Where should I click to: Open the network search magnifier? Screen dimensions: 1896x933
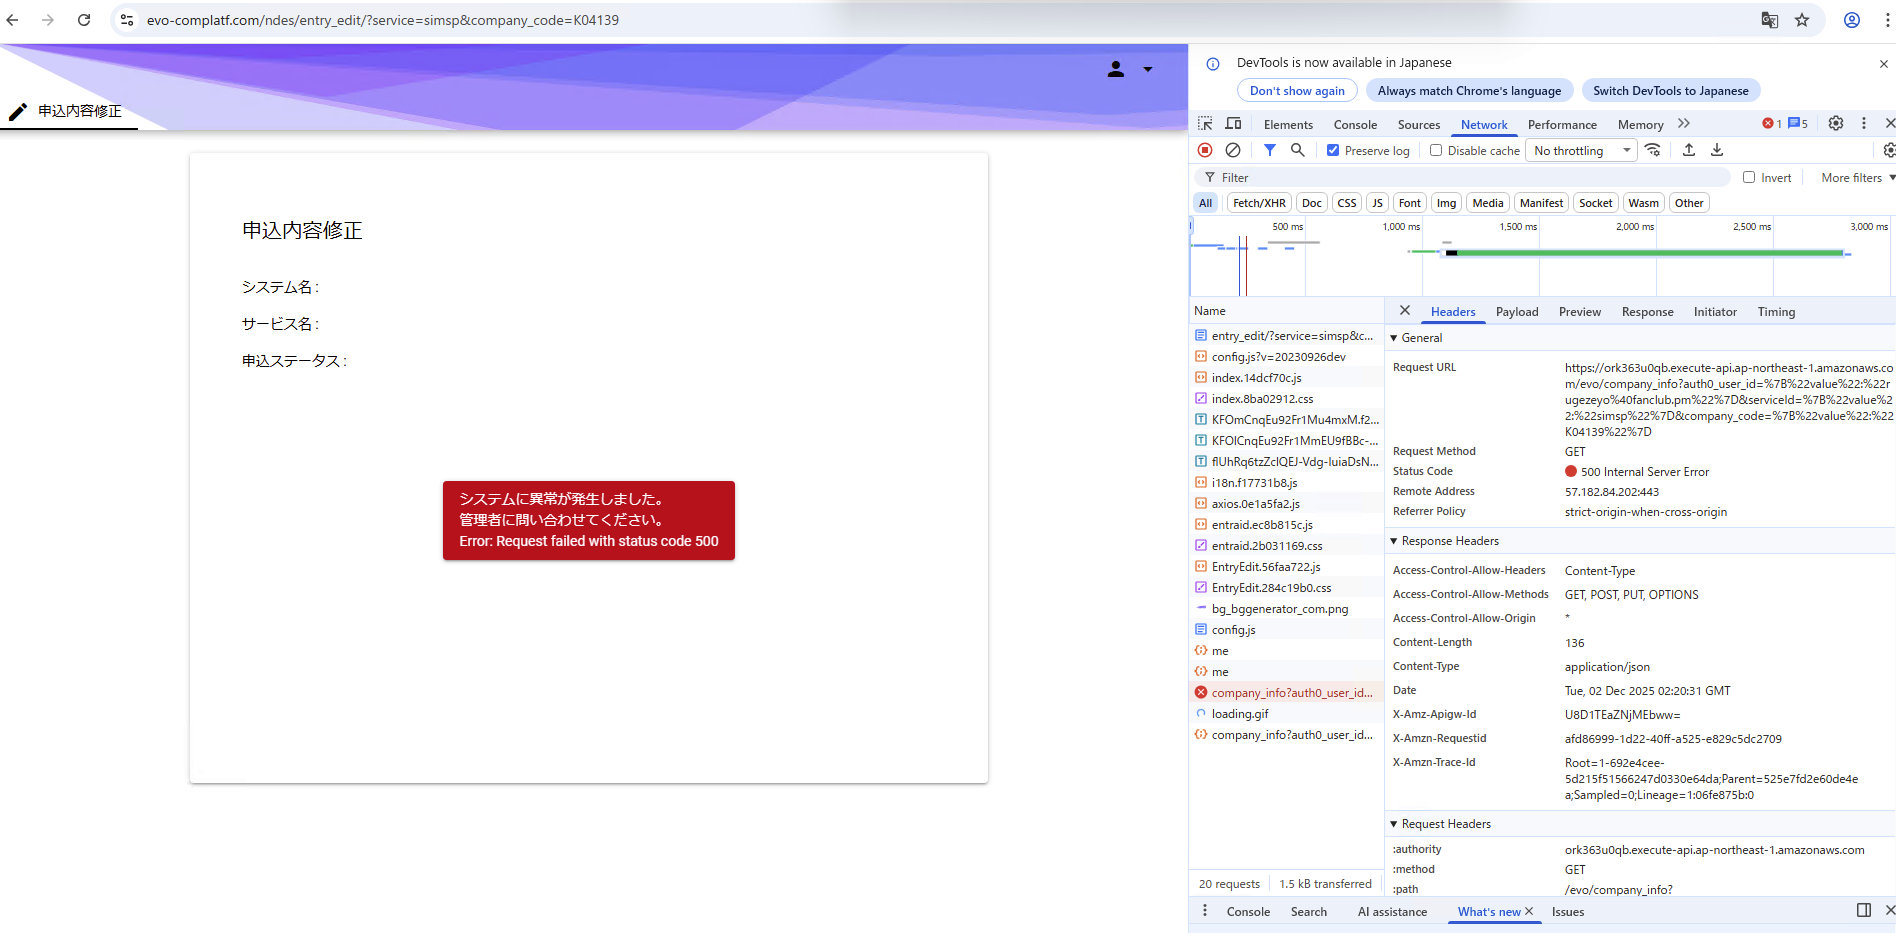(1297, 150)
